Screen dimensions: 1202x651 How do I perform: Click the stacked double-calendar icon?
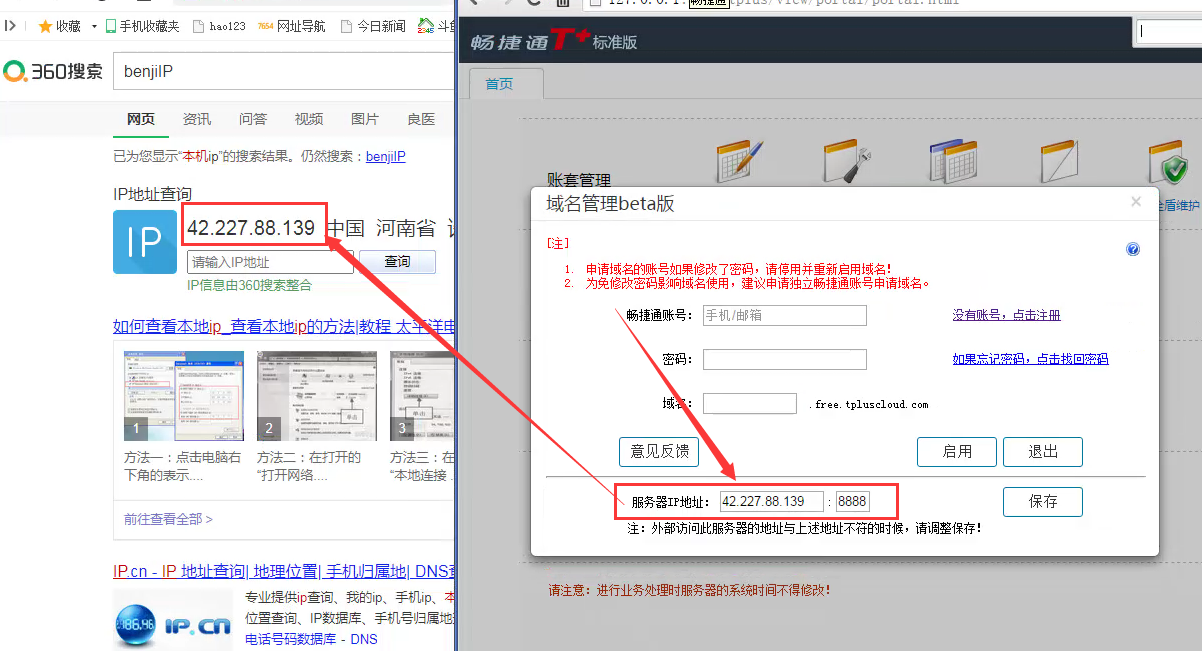point(953,162)
